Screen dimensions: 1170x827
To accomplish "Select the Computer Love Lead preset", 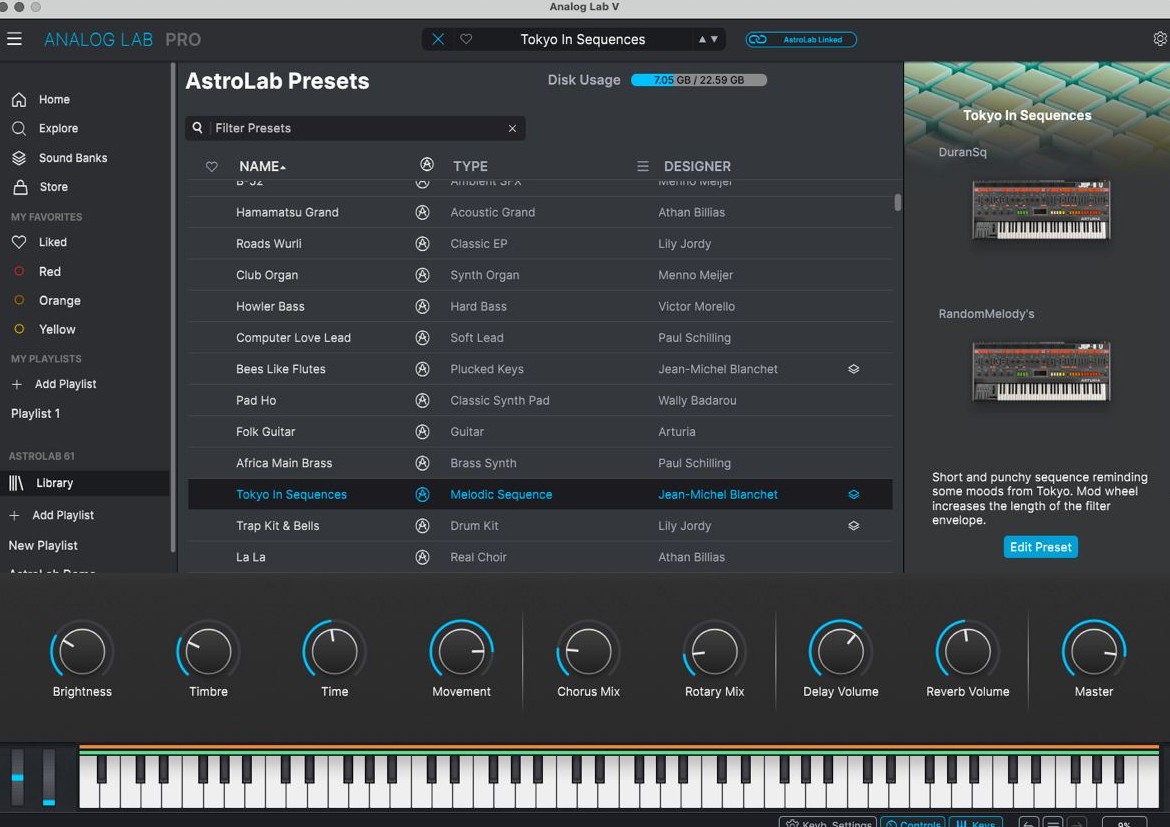I will [540, 337].
